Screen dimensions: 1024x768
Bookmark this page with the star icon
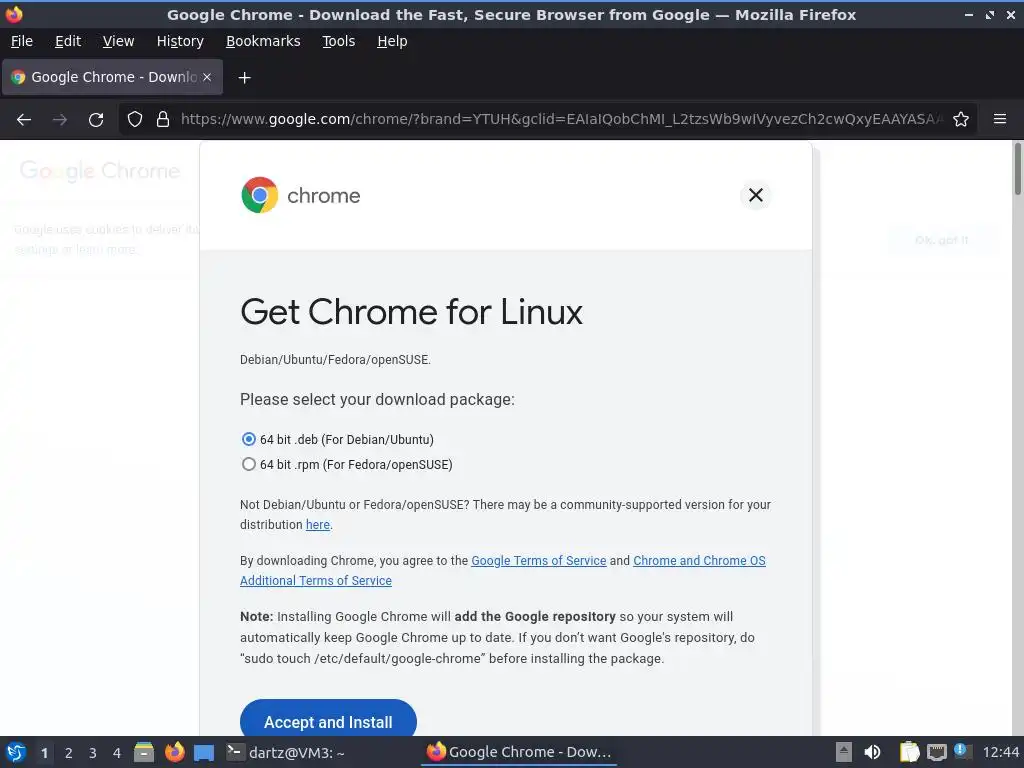[961, 120]
